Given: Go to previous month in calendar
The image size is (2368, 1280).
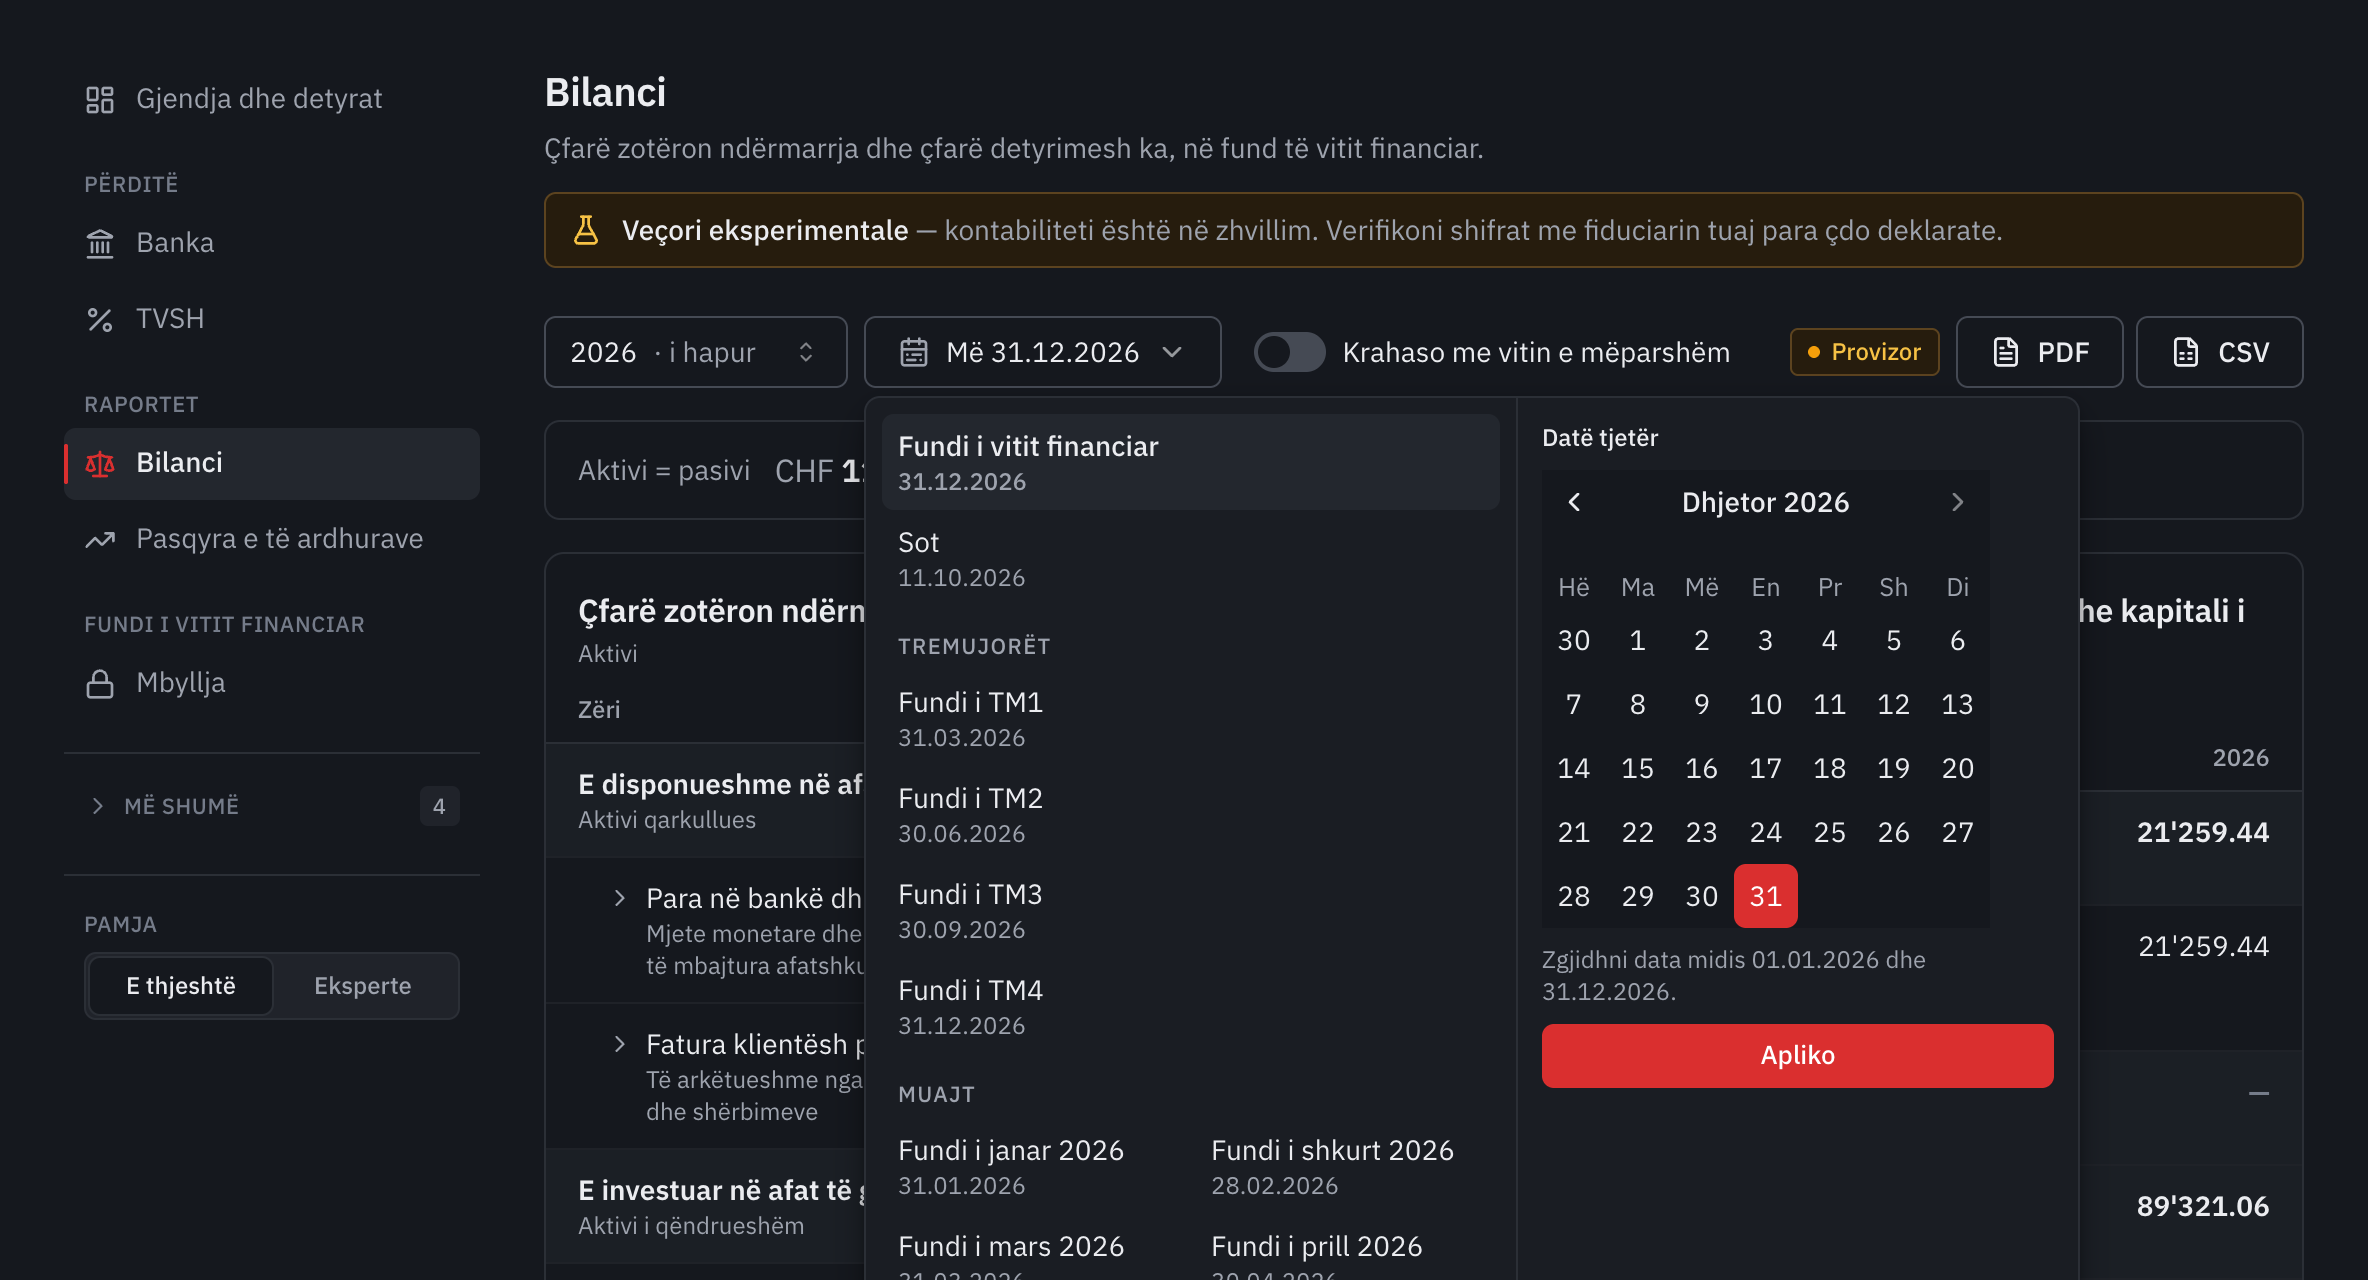Looking at the screenshot, I should [x=1574, y=502].
